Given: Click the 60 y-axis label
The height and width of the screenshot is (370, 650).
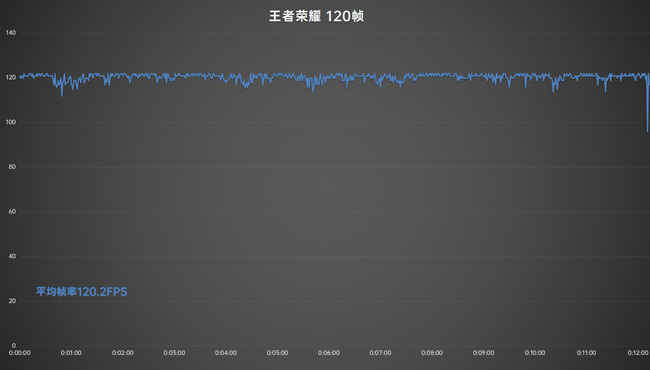Looking at the screenshot, I should (x=12, y=212).
